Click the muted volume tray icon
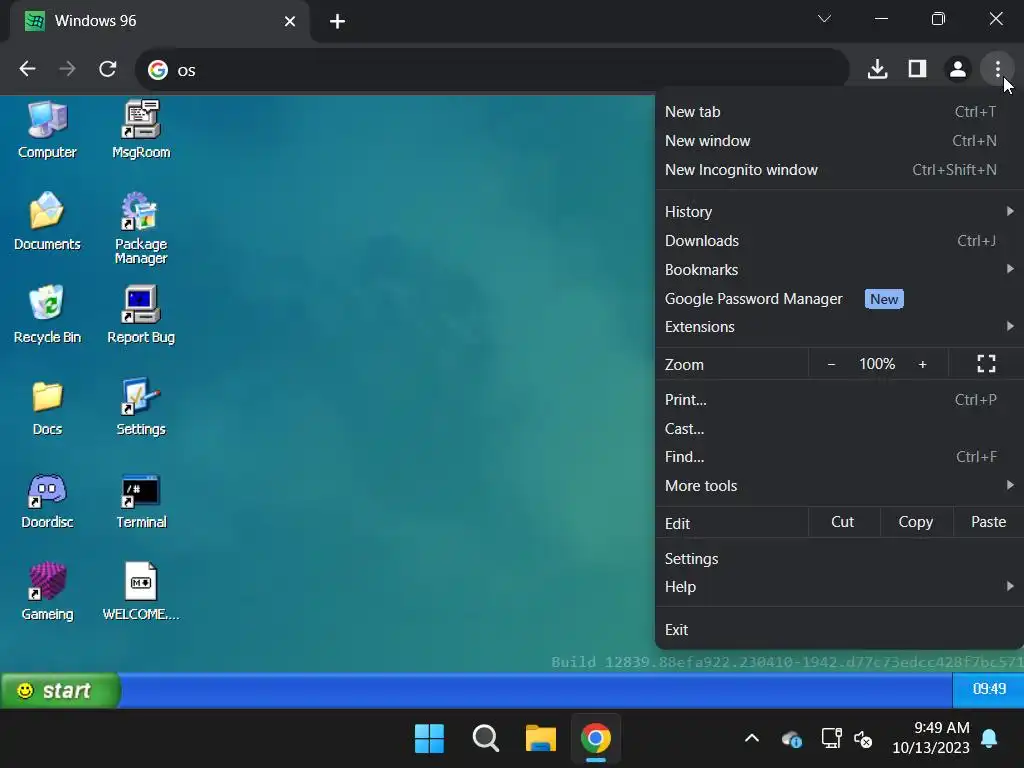1024x768 pixels. 863,739
